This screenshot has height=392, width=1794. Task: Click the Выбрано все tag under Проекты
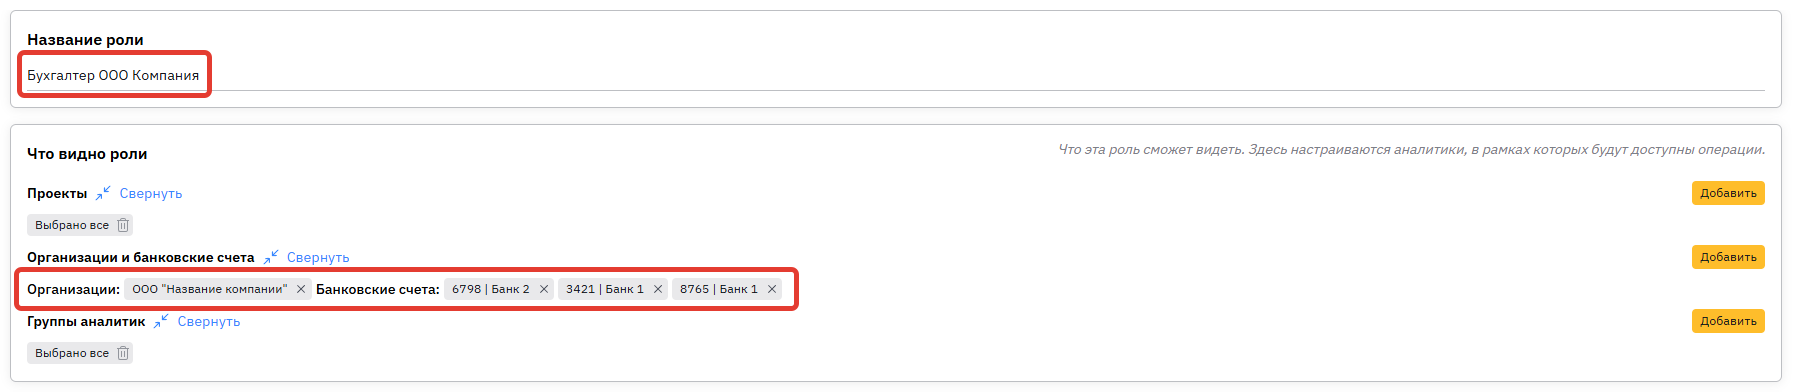pos(72,225)
